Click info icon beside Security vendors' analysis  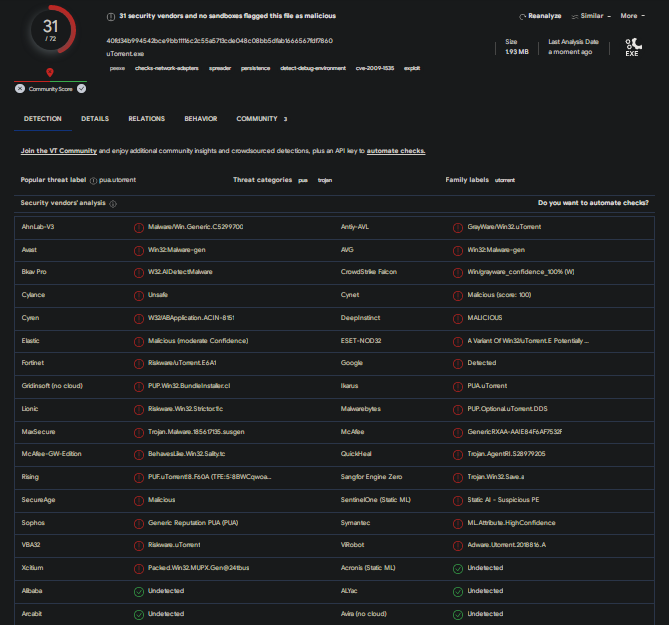[x=113, y=203]
